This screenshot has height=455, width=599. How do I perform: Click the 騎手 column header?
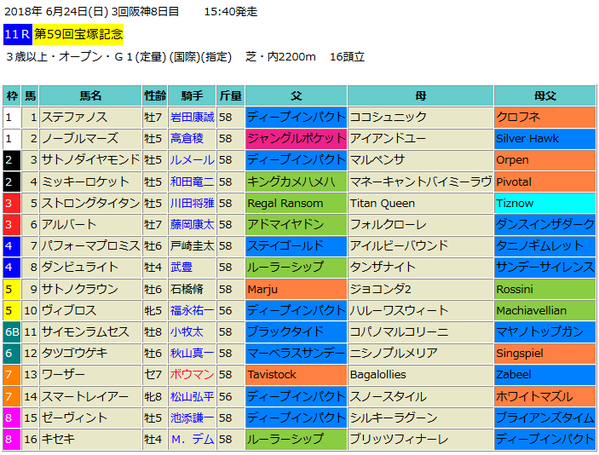tap(192, 96)
